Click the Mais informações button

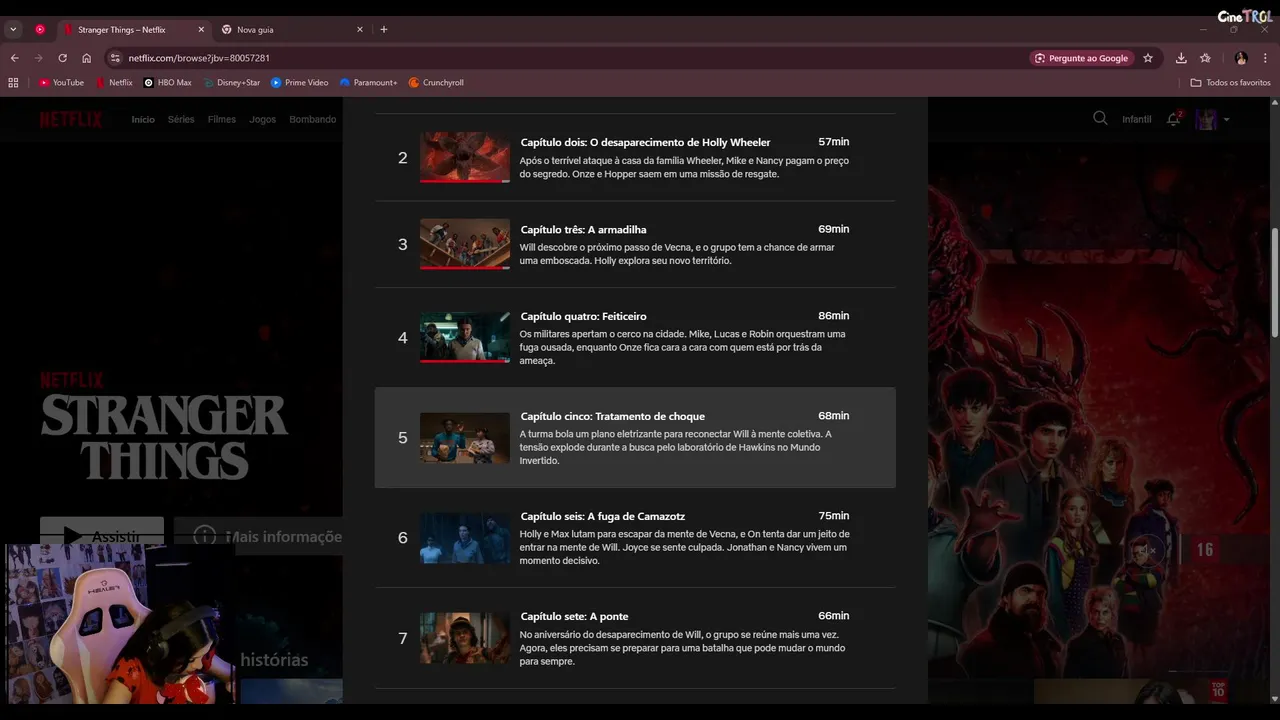(259, 536)
